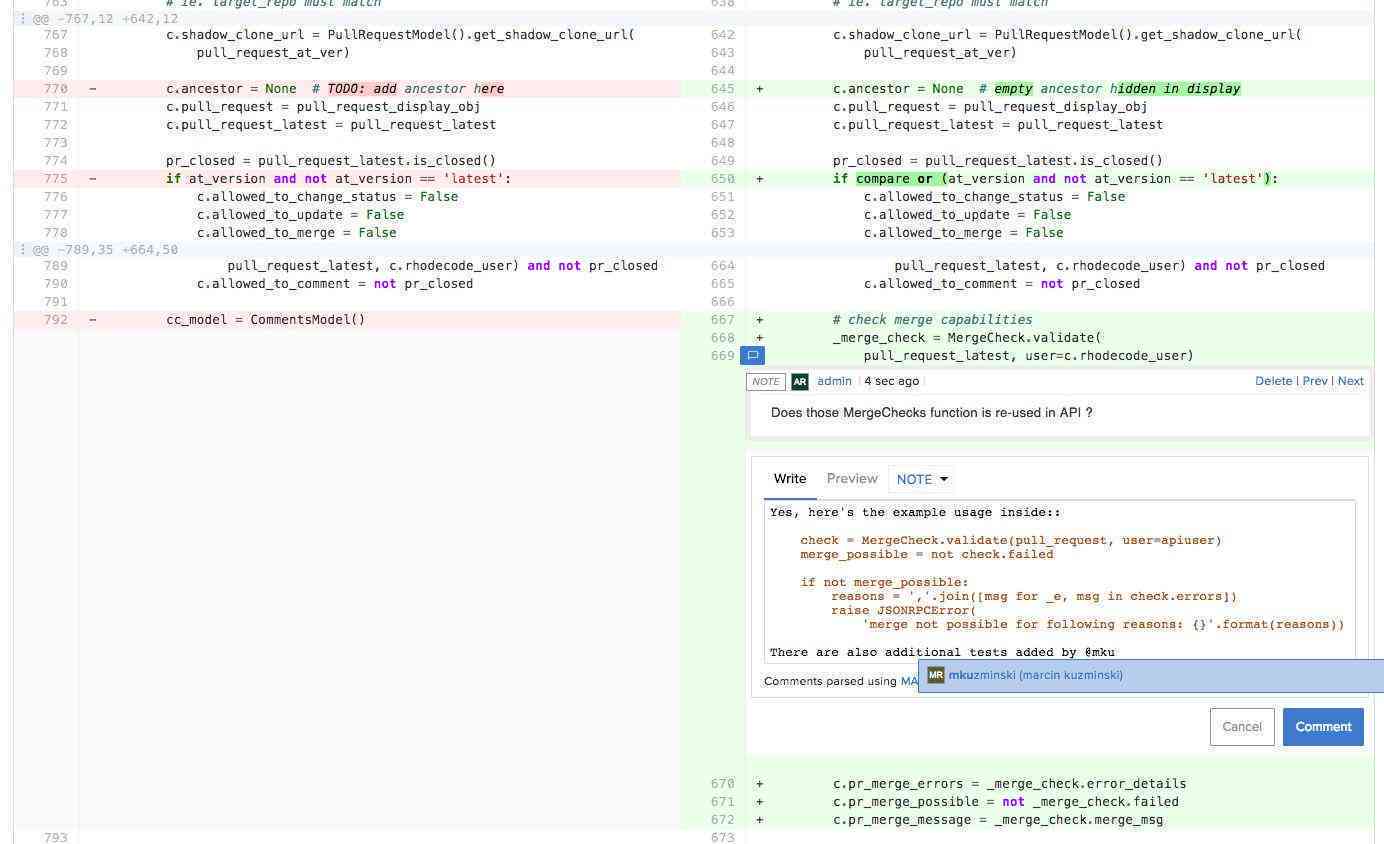Click new line number 670

[x=722, y=784]
